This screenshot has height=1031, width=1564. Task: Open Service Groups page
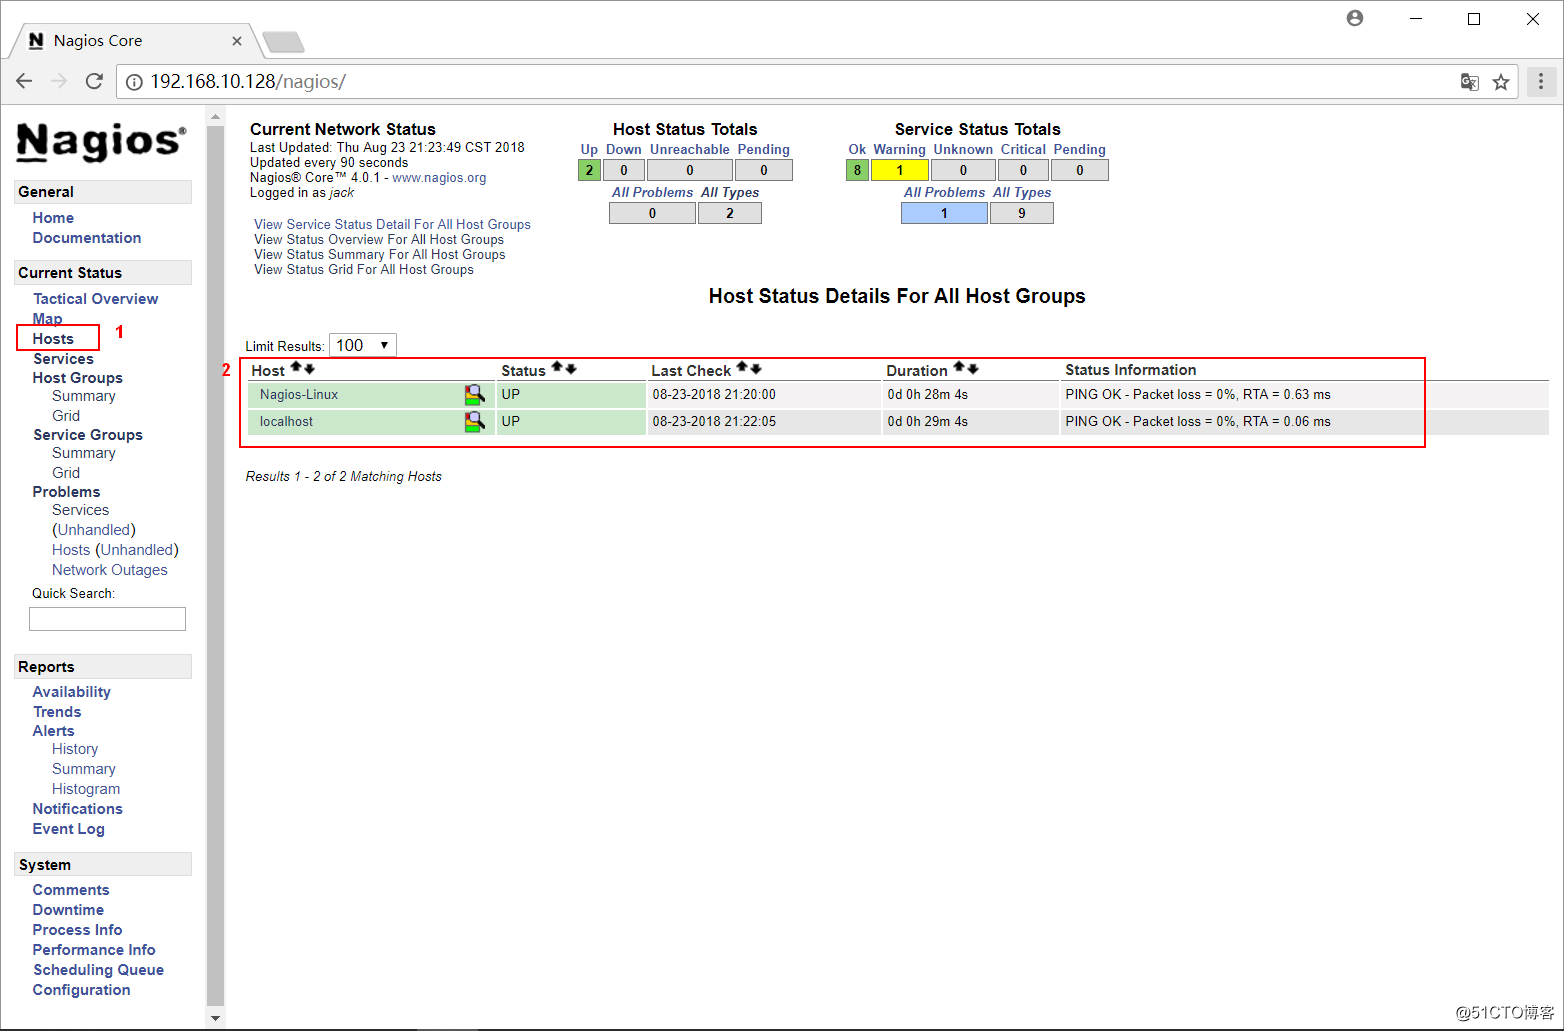[88, 435]
